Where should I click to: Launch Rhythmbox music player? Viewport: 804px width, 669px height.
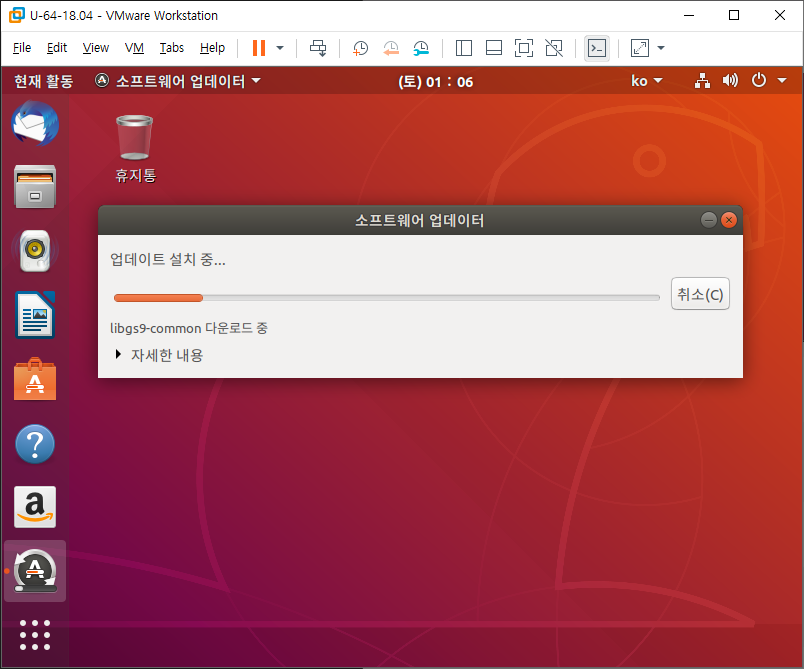[35, 251]
